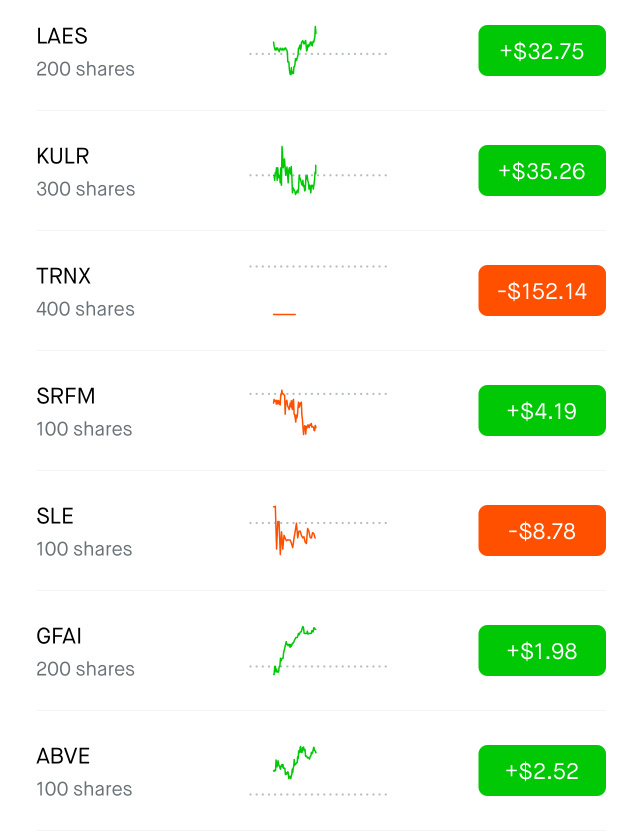This screenshot has width=642, height=834.
Task: Tap the GFAI +$1.98 gain button
Action: click(x=542, y=650)
